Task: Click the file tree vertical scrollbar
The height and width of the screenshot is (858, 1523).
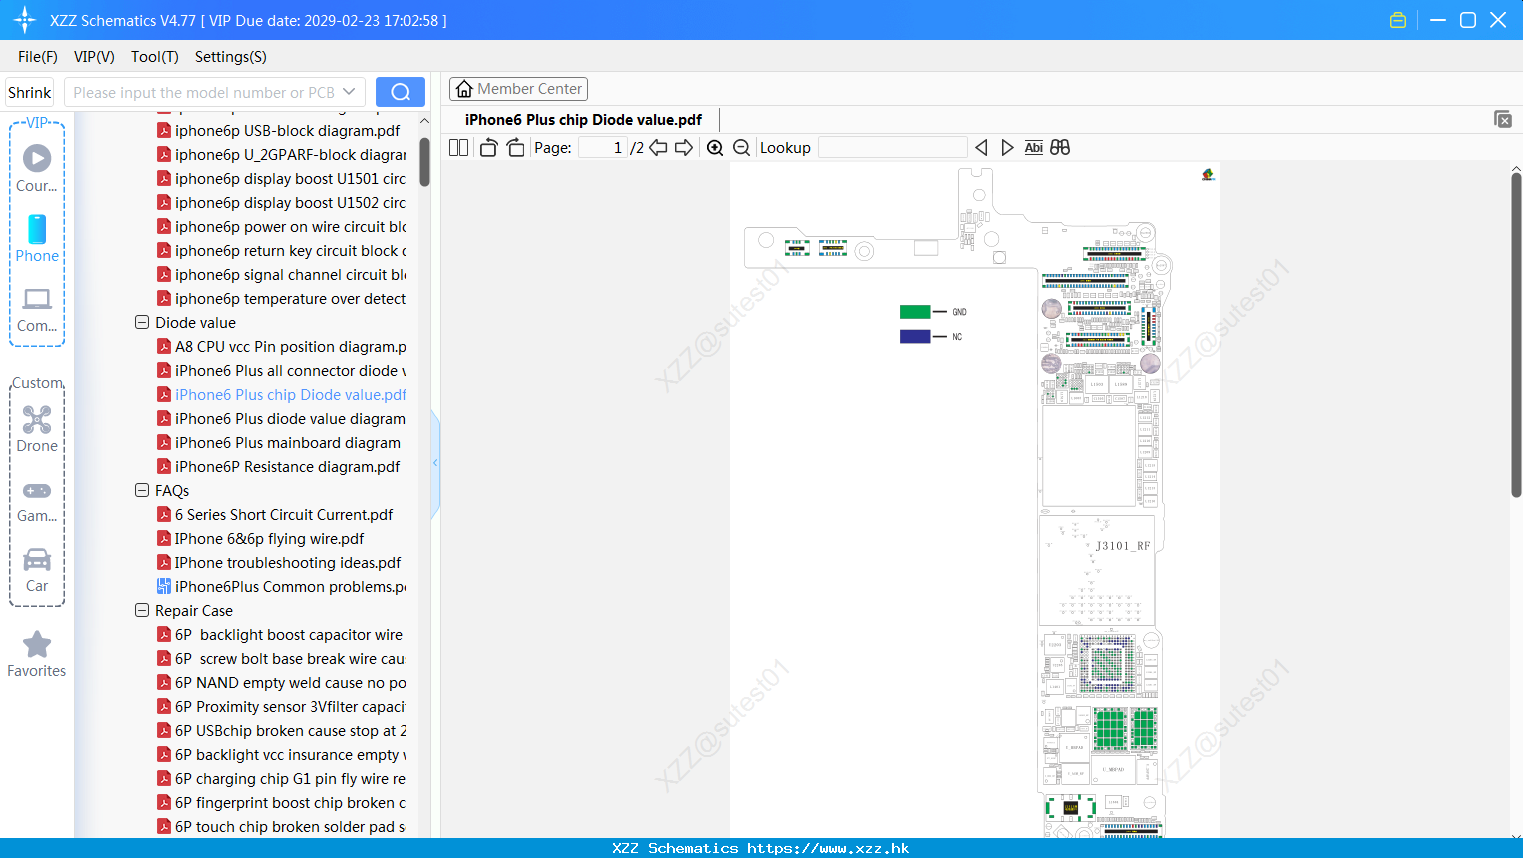Action: [x=424, y=162]
